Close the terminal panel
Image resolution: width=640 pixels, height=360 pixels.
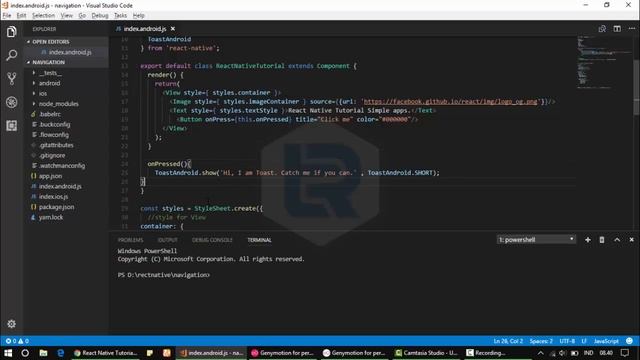[631, 240]
